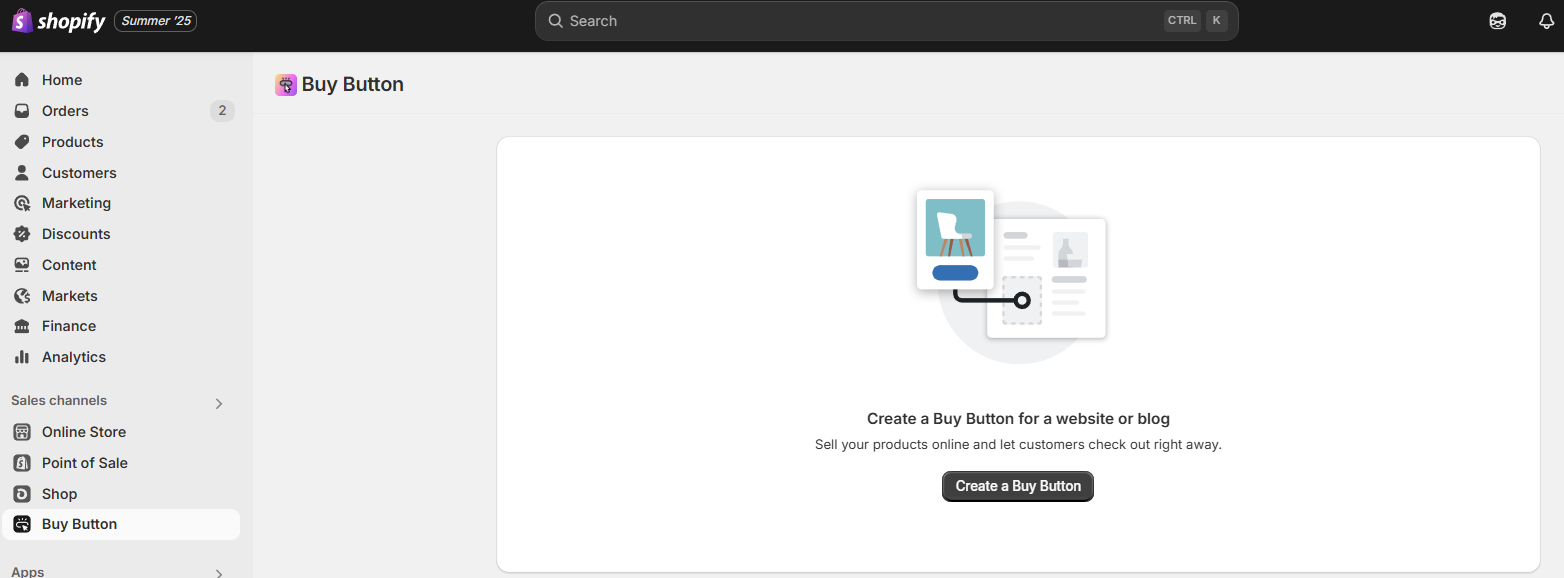The height and width of the screenshot is (578, 1564).
Task: Click the Finance bank icon
Action: 22,326
